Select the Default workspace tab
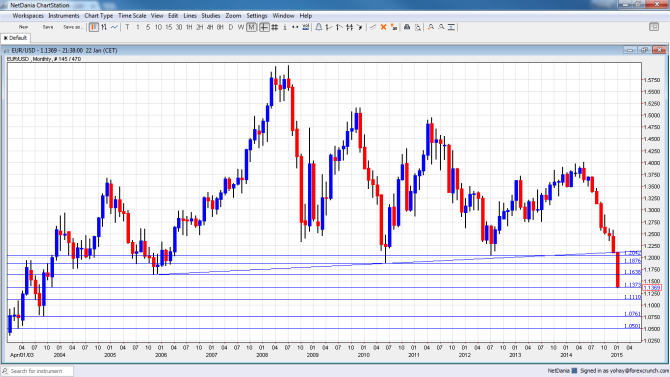The height and width of the screenshot is (377, 670). point(15,38)
